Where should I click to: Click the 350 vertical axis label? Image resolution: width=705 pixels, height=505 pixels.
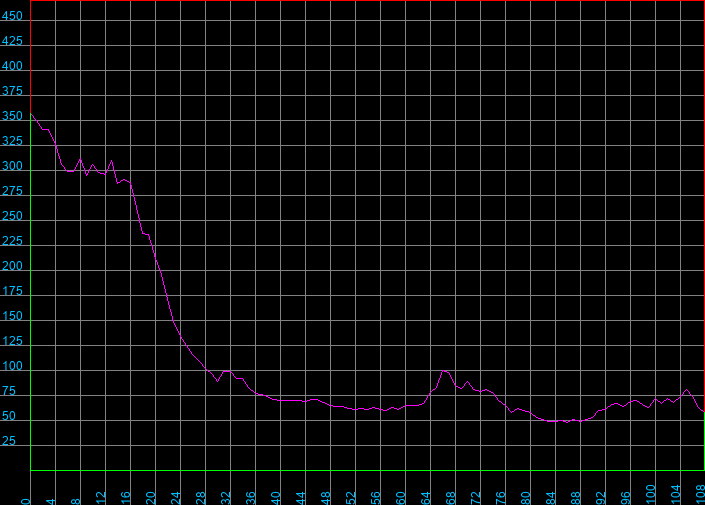pyautogui.click(x=12, y=116)
